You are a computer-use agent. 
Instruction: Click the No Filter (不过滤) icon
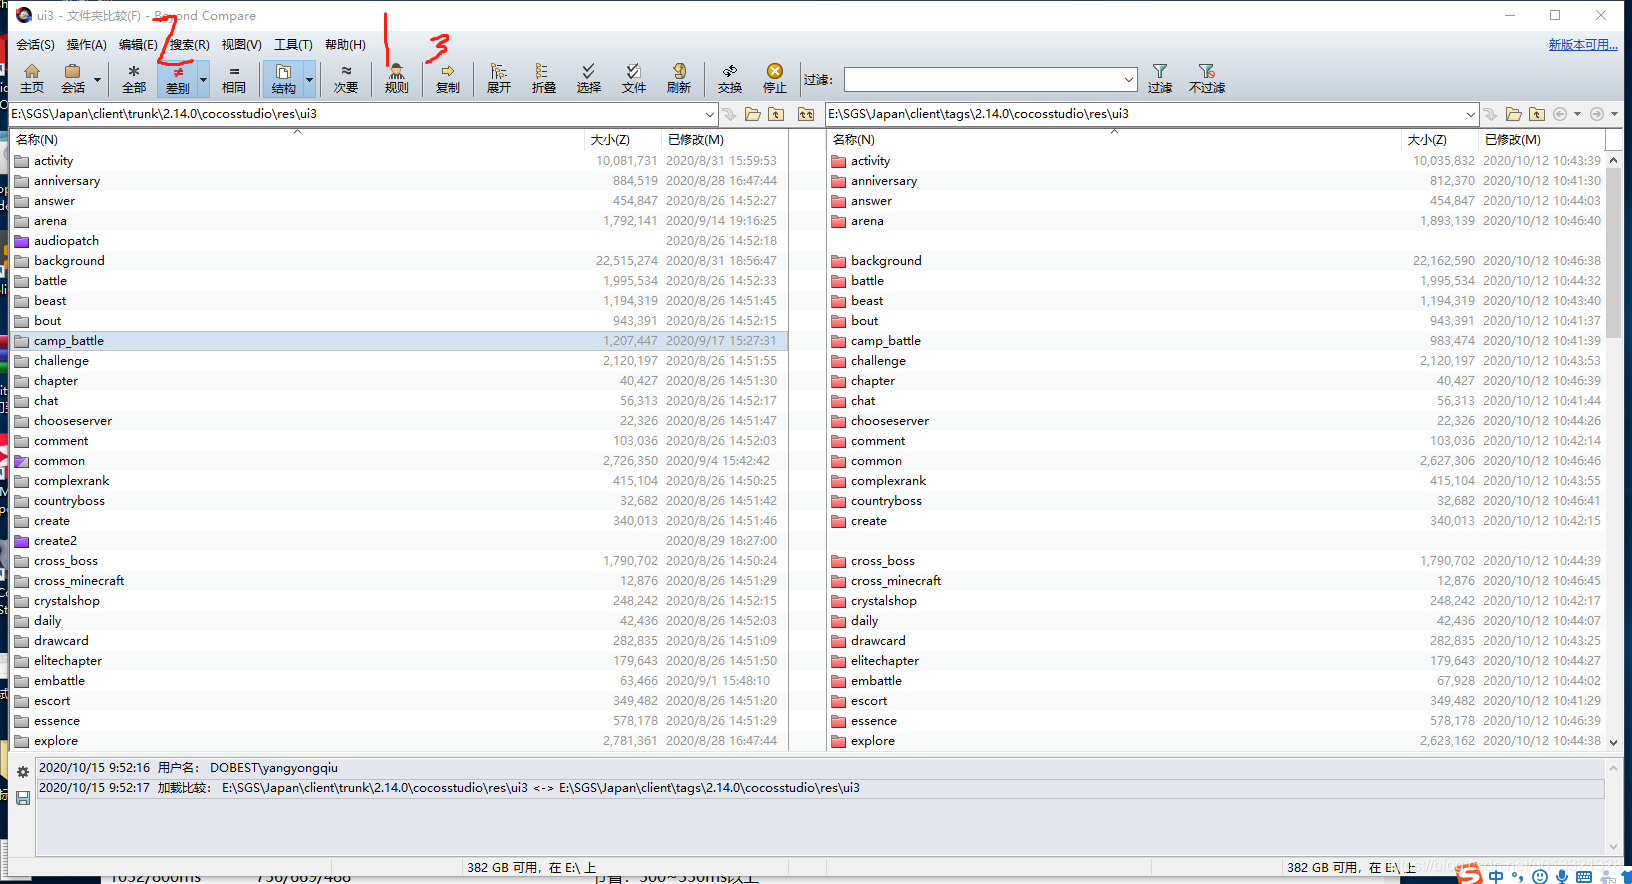point(1207,78)
